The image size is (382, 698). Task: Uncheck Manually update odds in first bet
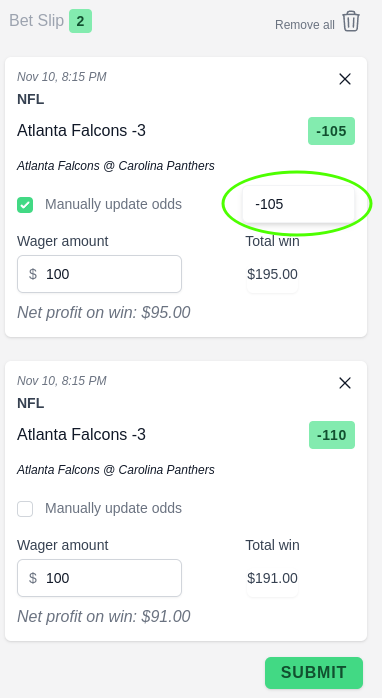pyautogui.click(x=25, y=205)
